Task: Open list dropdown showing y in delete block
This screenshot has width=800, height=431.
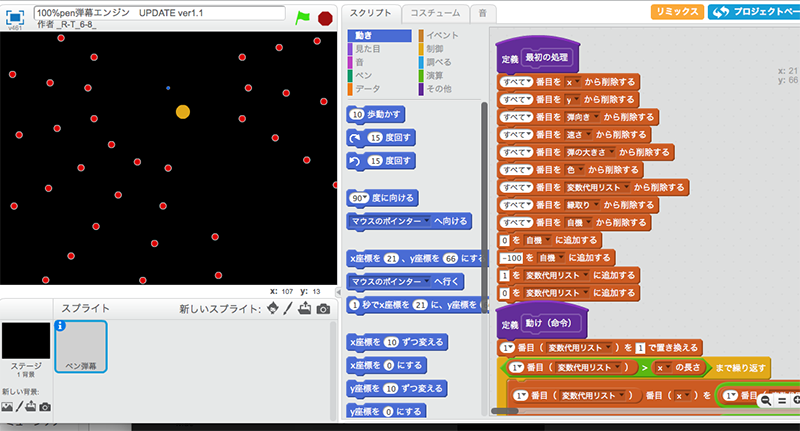Action: click(572, 99)
